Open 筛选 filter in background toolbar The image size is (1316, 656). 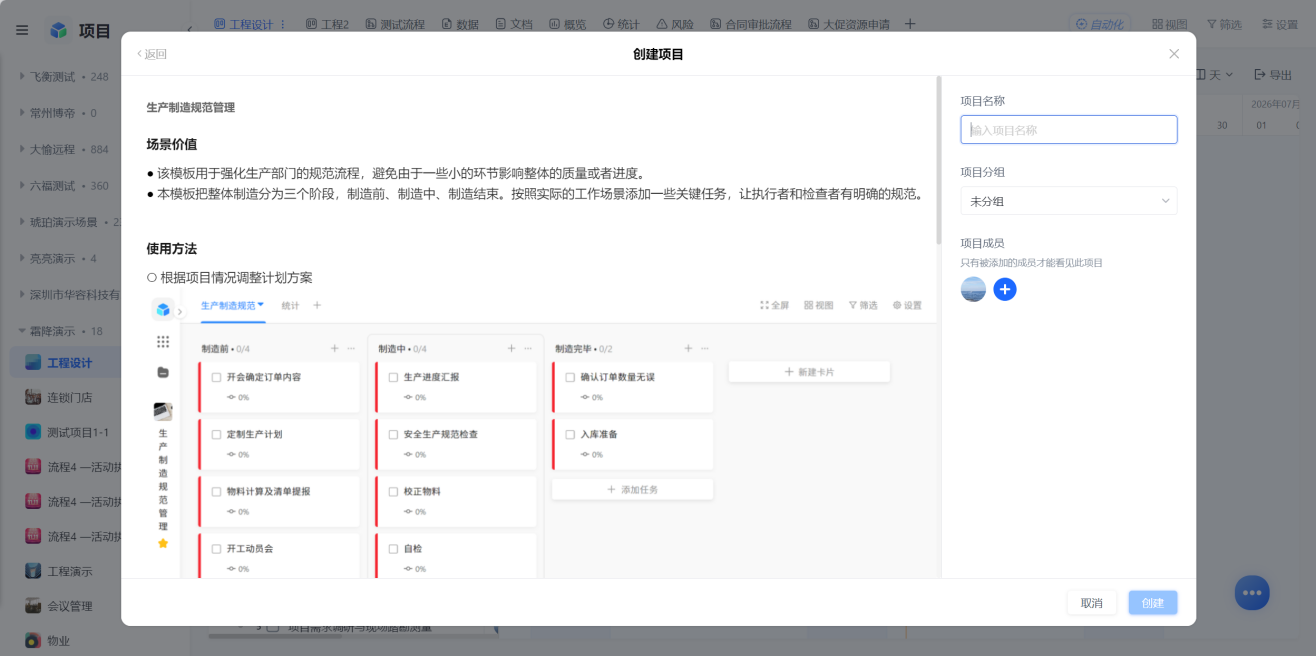tap(1224, 24)
